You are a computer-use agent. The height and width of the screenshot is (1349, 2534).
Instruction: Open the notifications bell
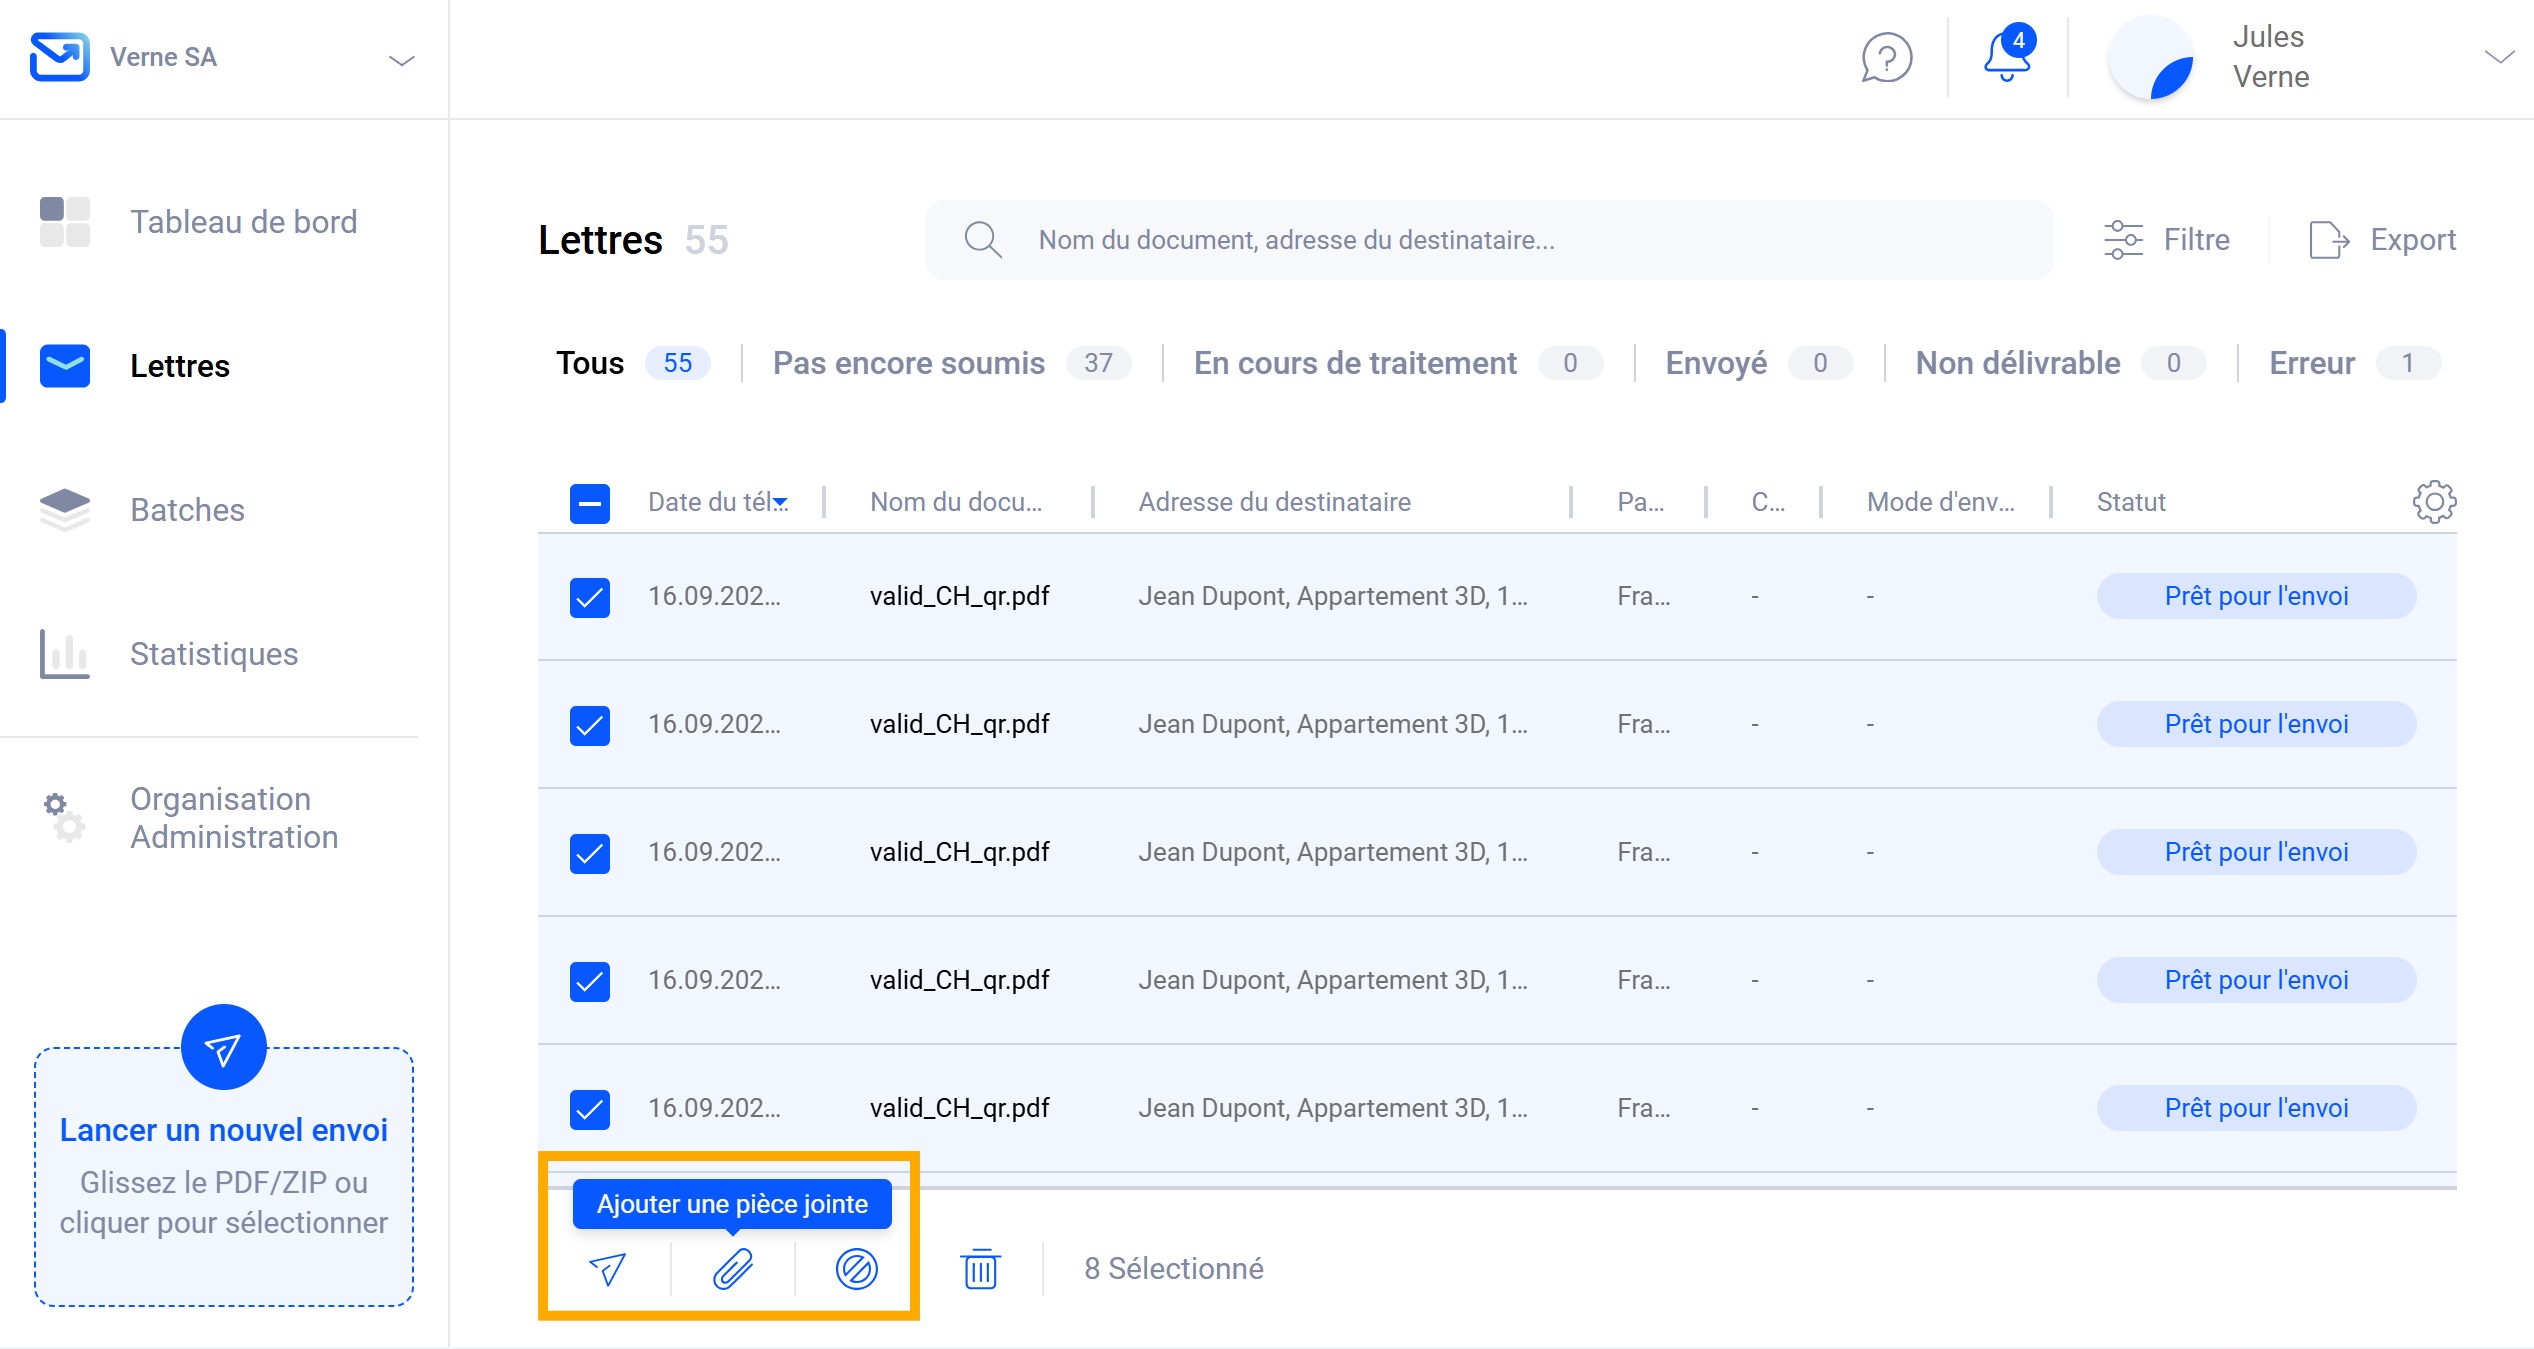[x=2006, y=56]
